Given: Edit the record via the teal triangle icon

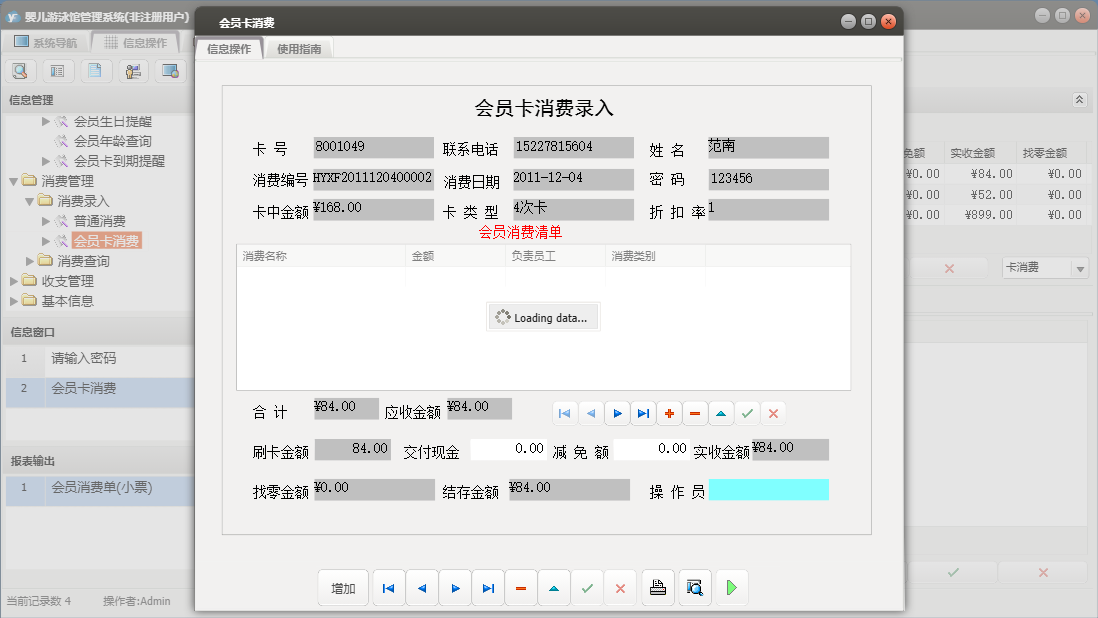Looking at the screenshot, I should [721, 412].
